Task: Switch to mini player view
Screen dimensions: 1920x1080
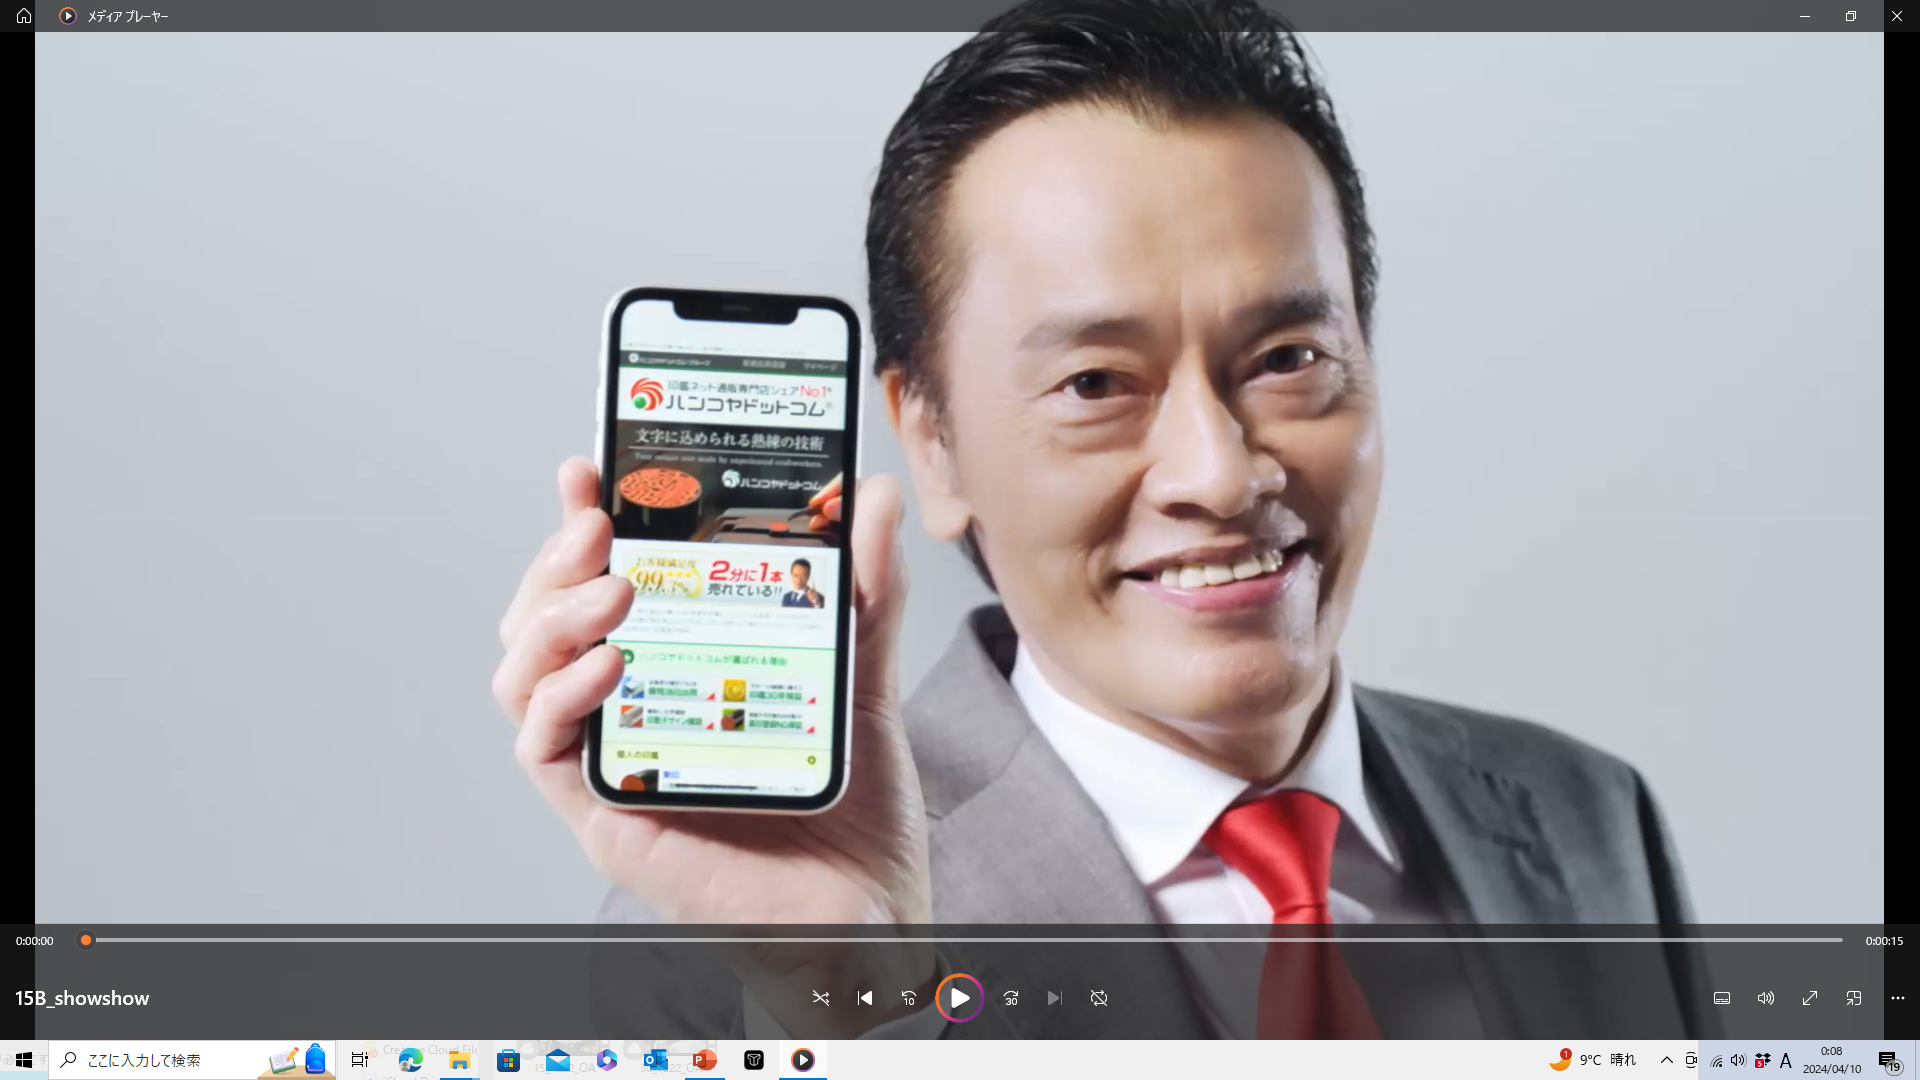Action: (x=1854, y=998)
